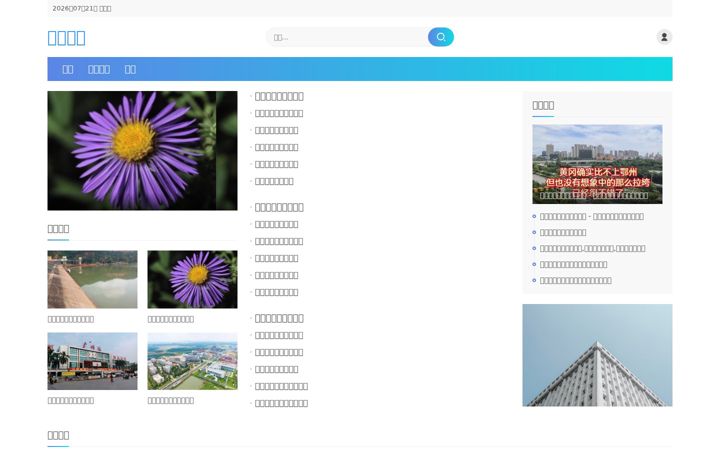This screenshot has width=720, height=450.
Task: Select the four-character middle navigation bar item
Action: pyautogui.click(x=99, y=69)
